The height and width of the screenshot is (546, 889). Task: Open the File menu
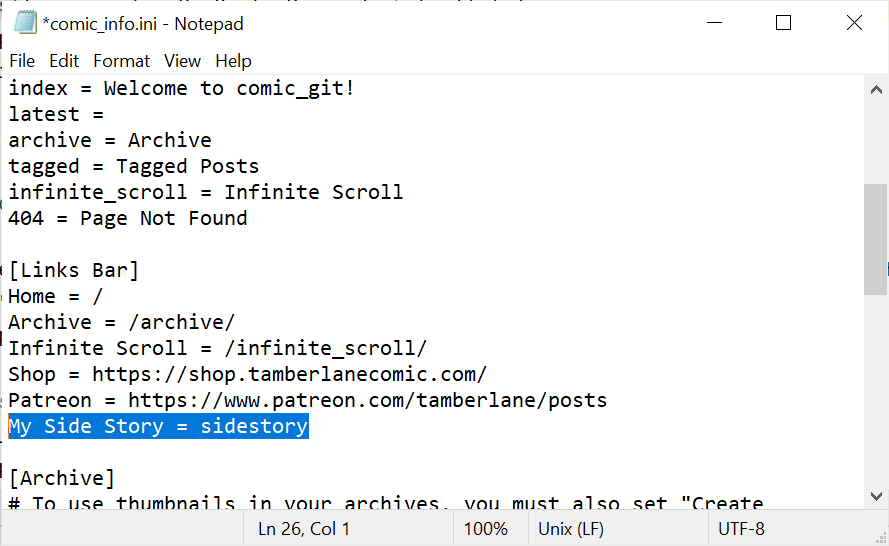(22, 61)
